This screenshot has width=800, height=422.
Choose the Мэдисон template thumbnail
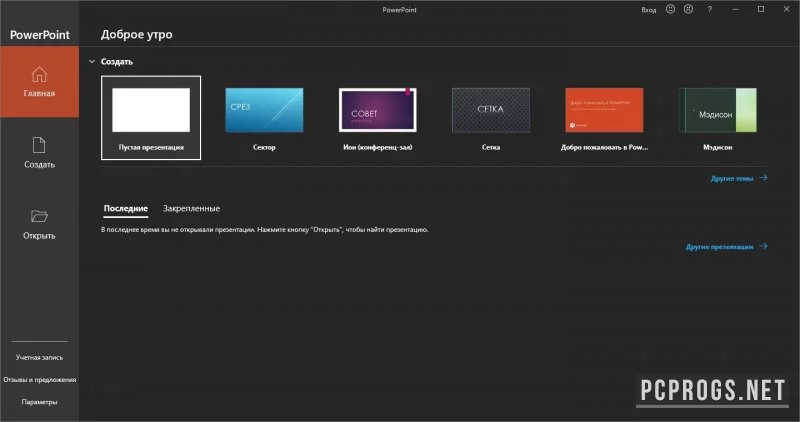pos(717,110)
